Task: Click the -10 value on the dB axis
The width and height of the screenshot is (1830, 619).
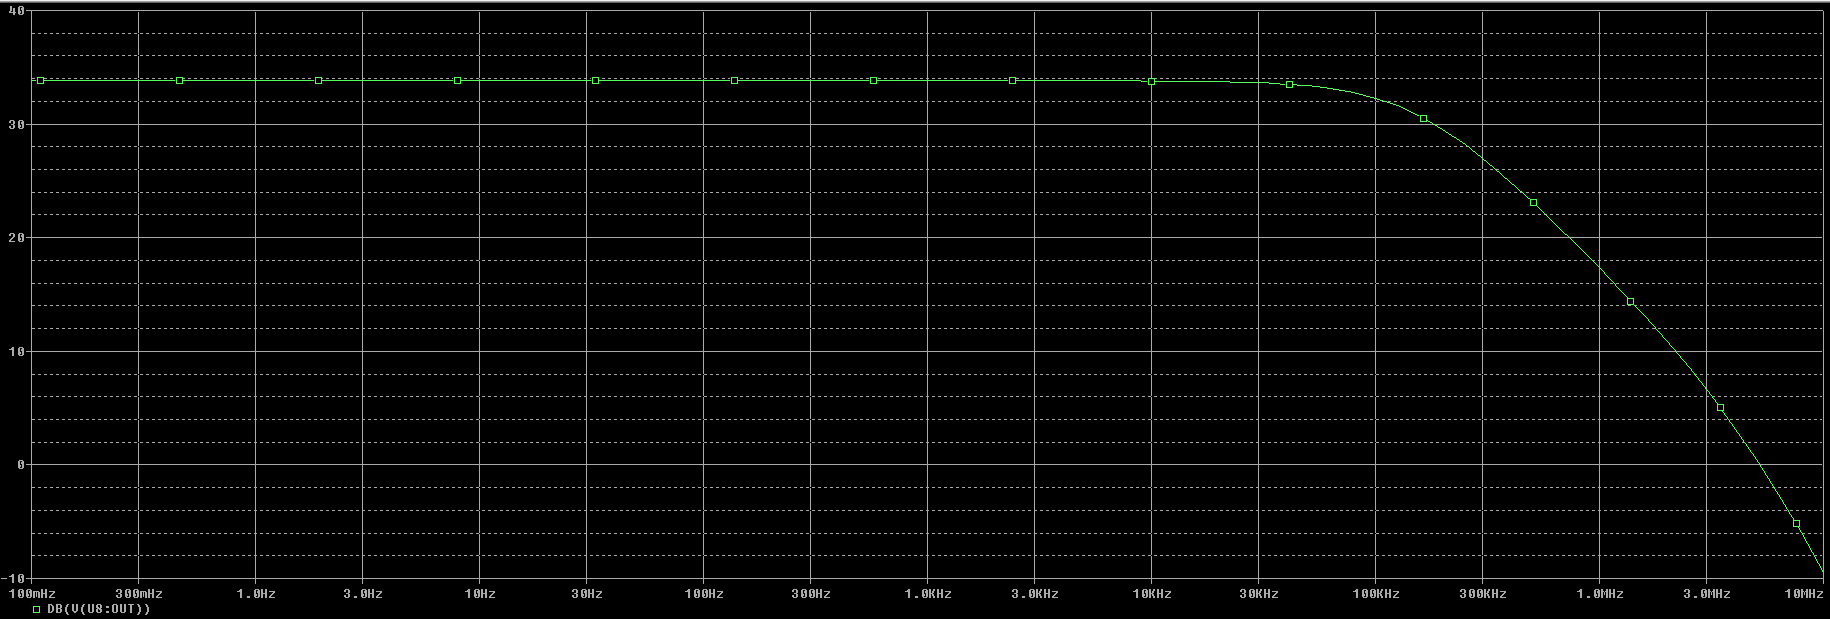Action: click(14, 578)
